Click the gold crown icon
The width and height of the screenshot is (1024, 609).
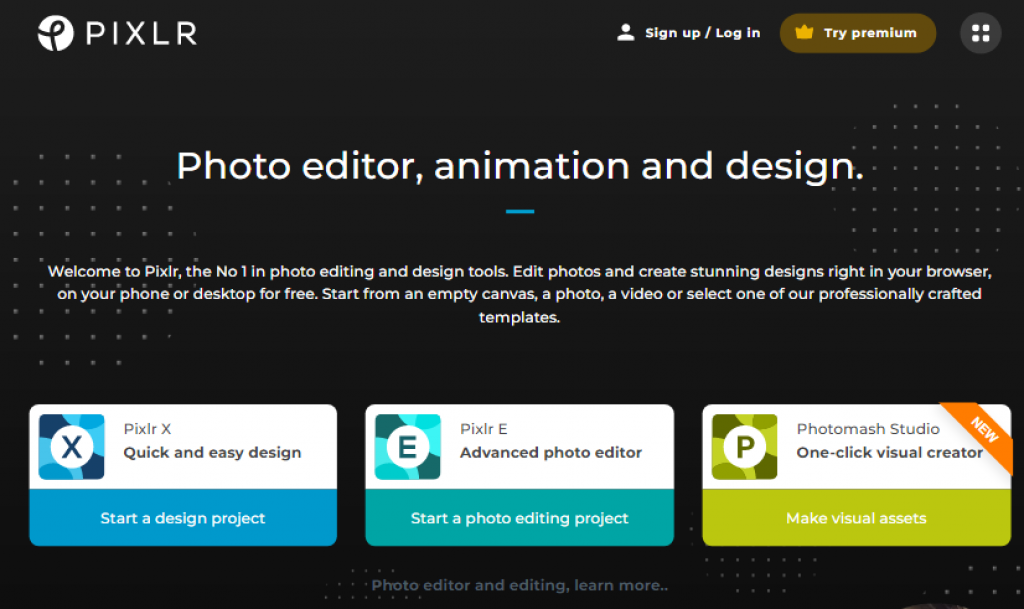coord(804,32)
